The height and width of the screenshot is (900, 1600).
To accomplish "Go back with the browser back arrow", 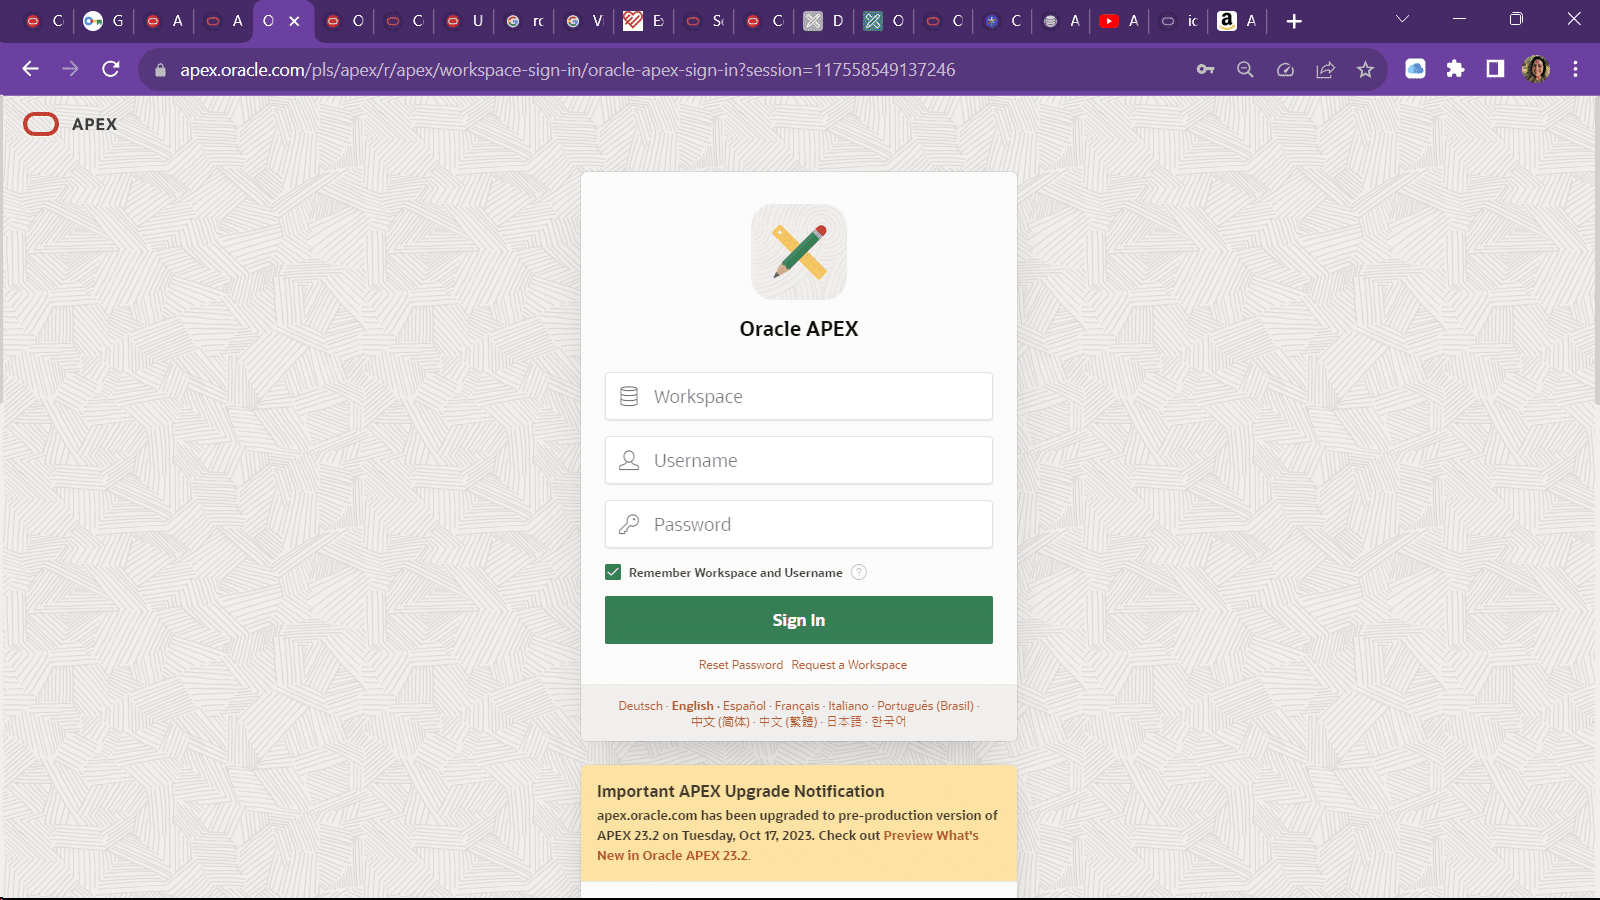I will [30, 69].
